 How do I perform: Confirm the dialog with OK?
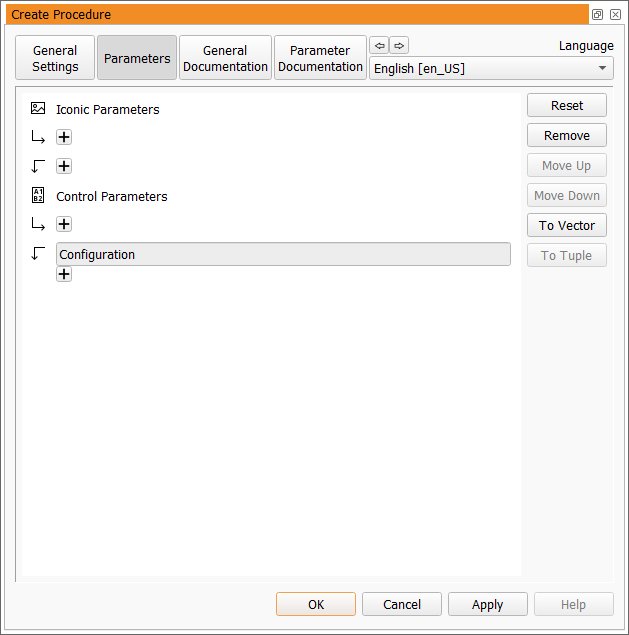pos(316,604)
